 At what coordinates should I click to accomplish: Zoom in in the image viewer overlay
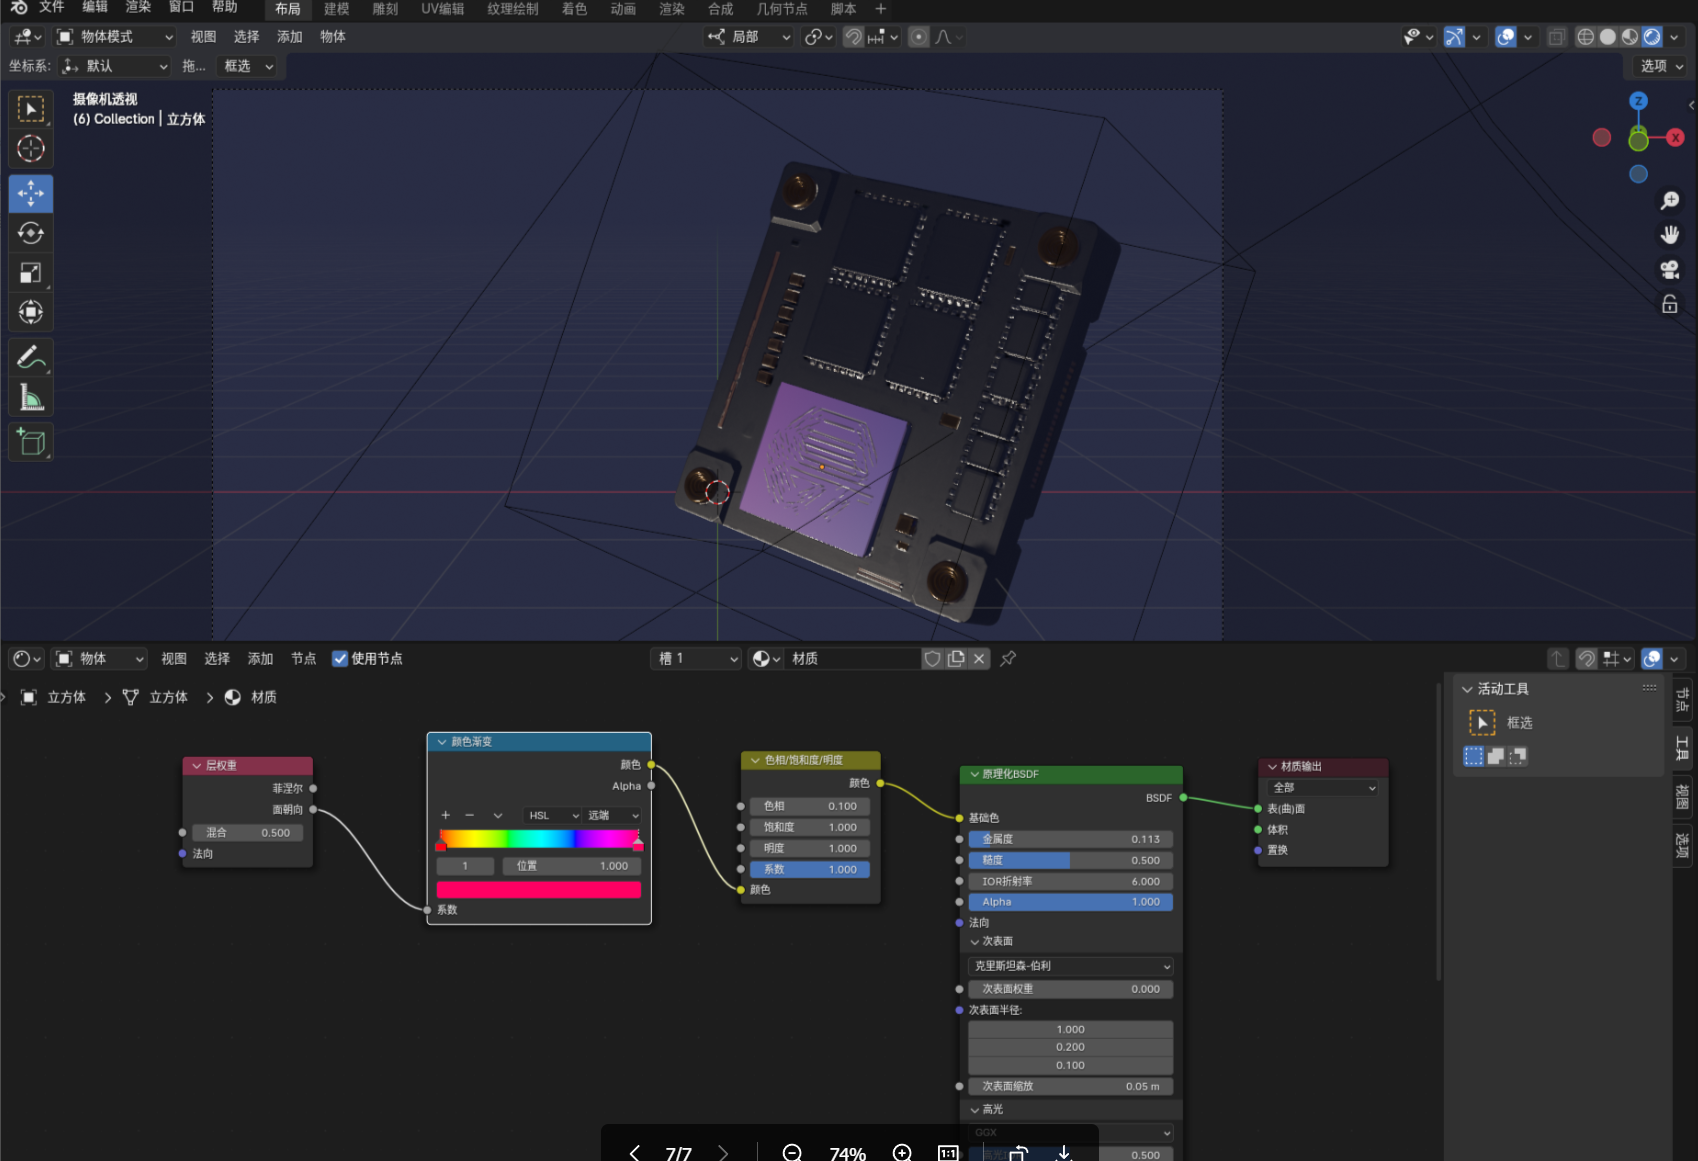902,1153
